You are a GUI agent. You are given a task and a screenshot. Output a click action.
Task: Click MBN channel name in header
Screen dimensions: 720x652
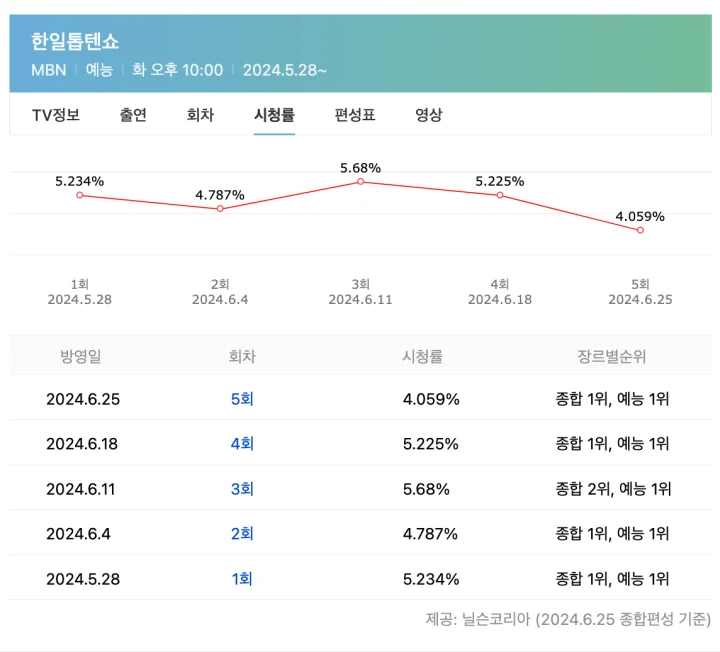click(x=49, y=70)
